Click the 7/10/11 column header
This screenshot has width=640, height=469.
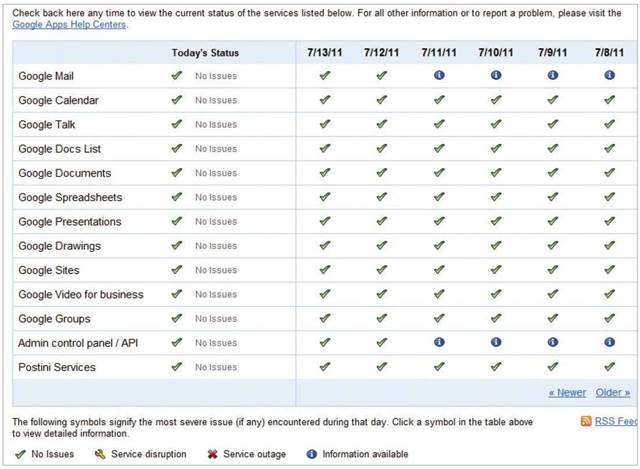[496, 53]
